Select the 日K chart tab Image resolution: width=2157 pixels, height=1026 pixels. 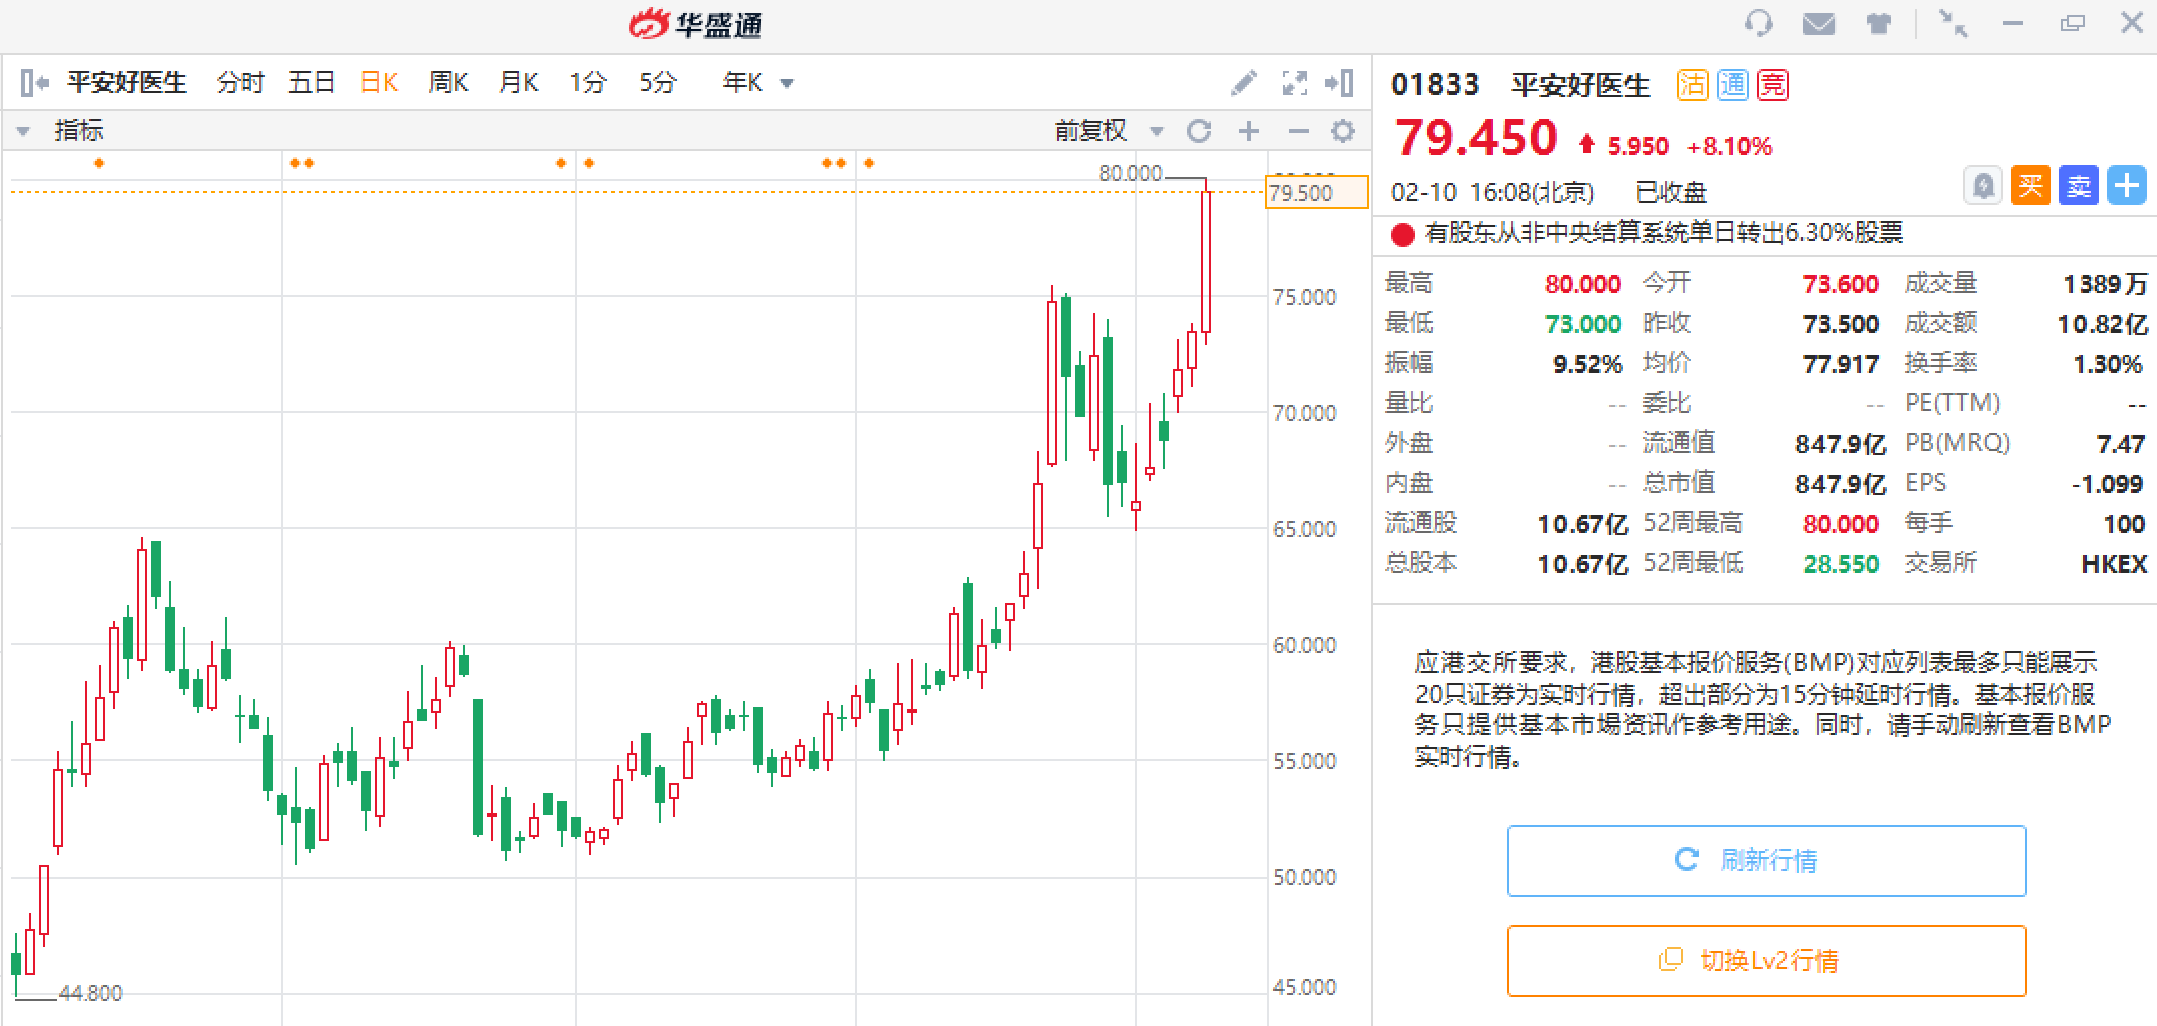(379, 82)
